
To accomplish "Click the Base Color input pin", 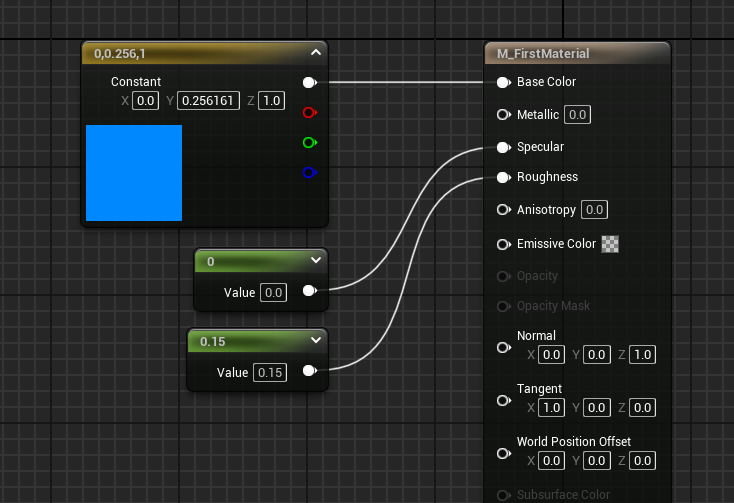I will 503,82.
